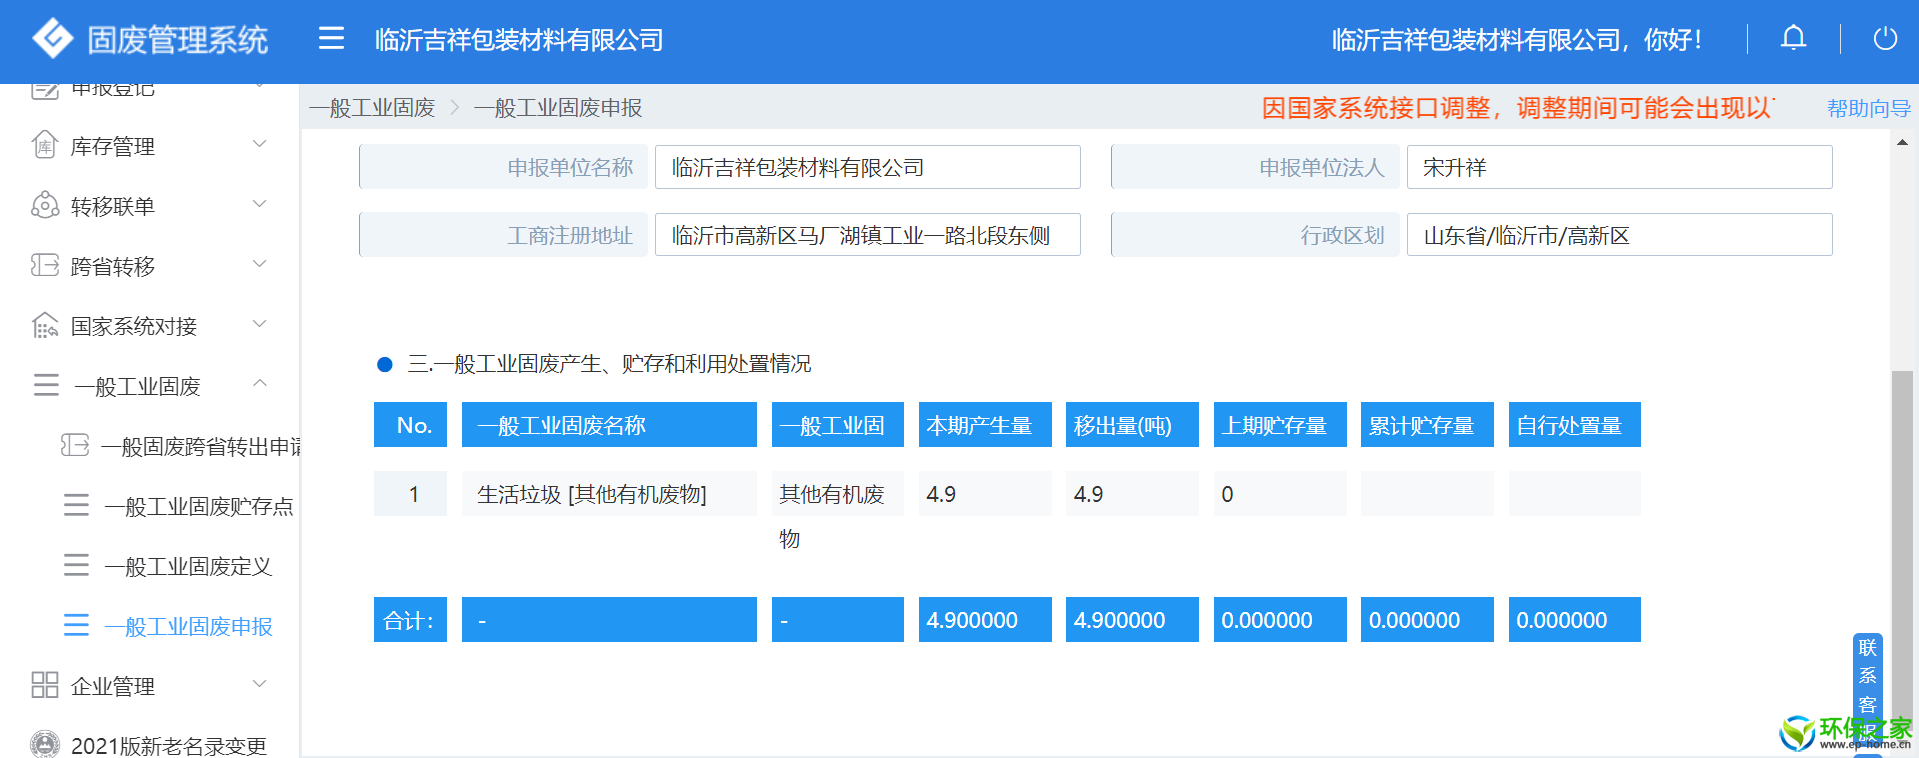
Task: Open the 帮助向导 help link
Action: [x=1867, y=108]
